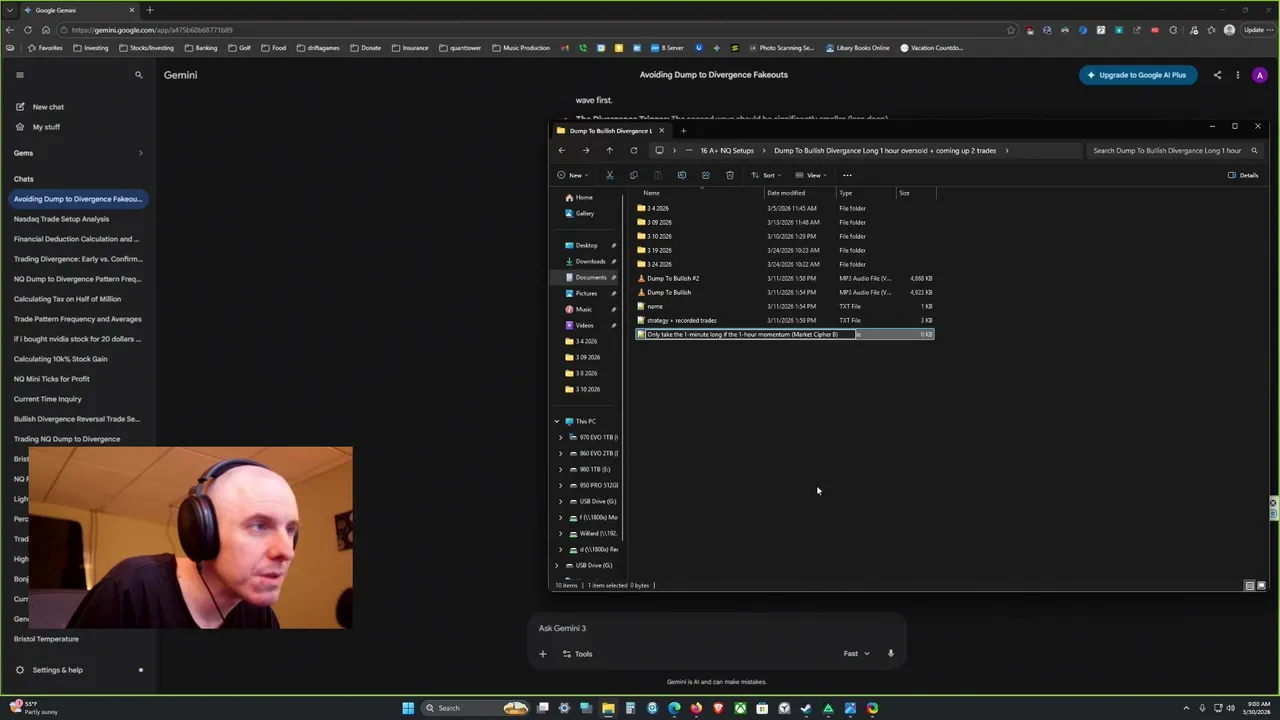Click the share conversation icon in Gemini
Viewport: 1280px width, 720px height.
coord(1217,75)
